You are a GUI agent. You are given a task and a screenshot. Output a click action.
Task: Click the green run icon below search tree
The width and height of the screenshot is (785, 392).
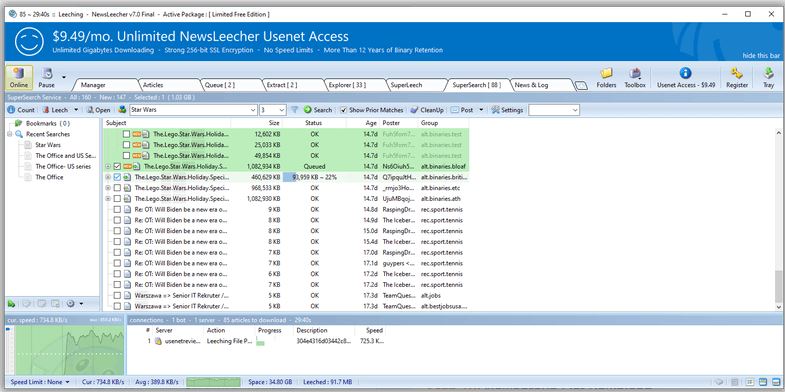tap(12, 303)
